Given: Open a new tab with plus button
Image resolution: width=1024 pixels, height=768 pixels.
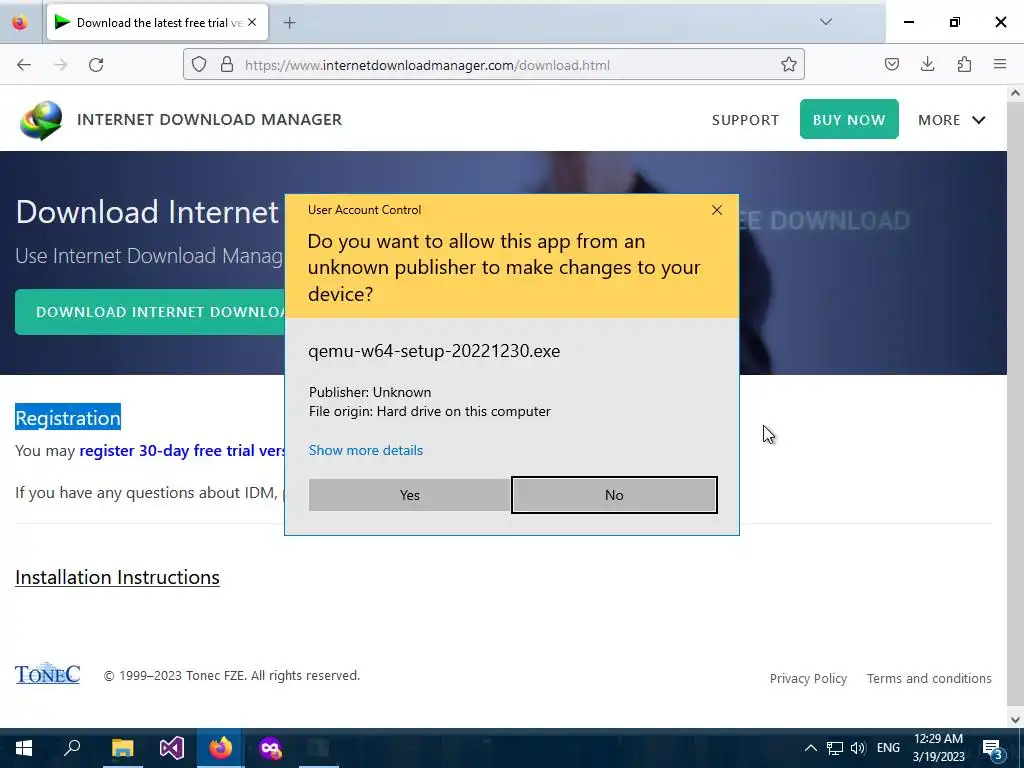Looking at the screenshot, I should [x=289, y=23].
